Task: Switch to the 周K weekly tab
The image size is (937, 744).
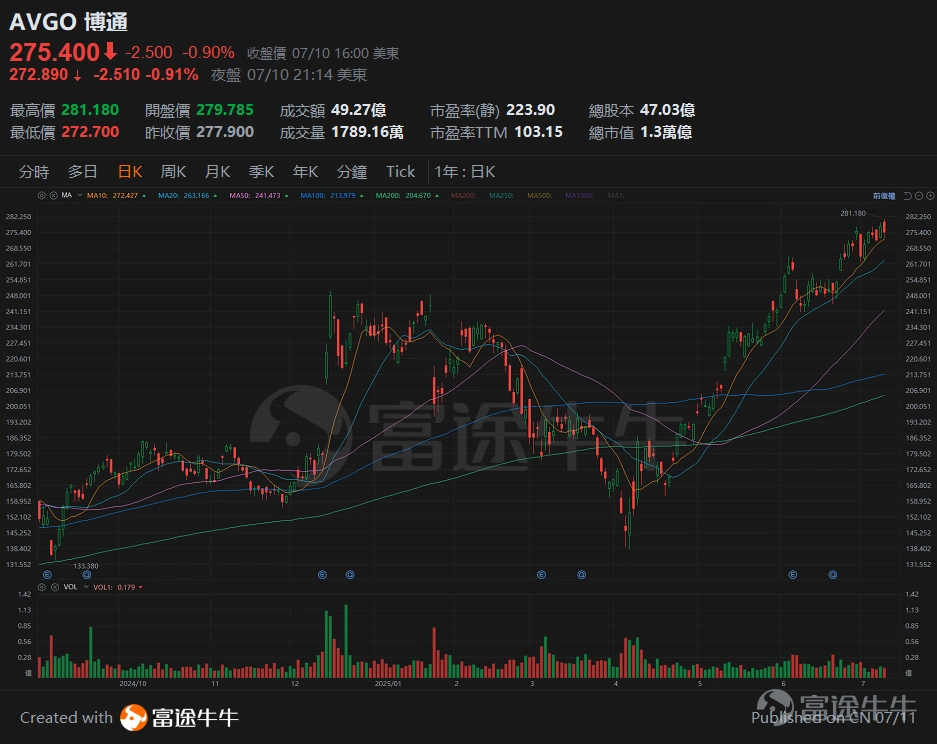Action: [x=172, y=171]
